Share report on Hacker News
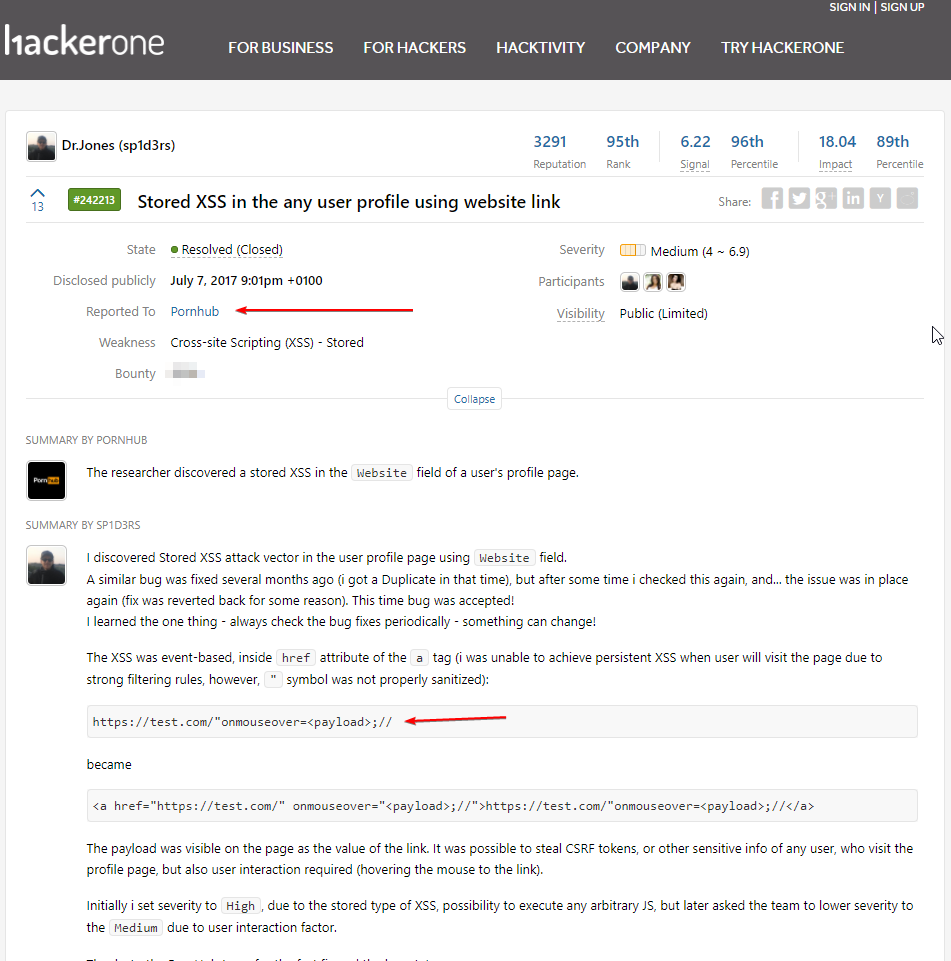 click(x=880, y=199)
